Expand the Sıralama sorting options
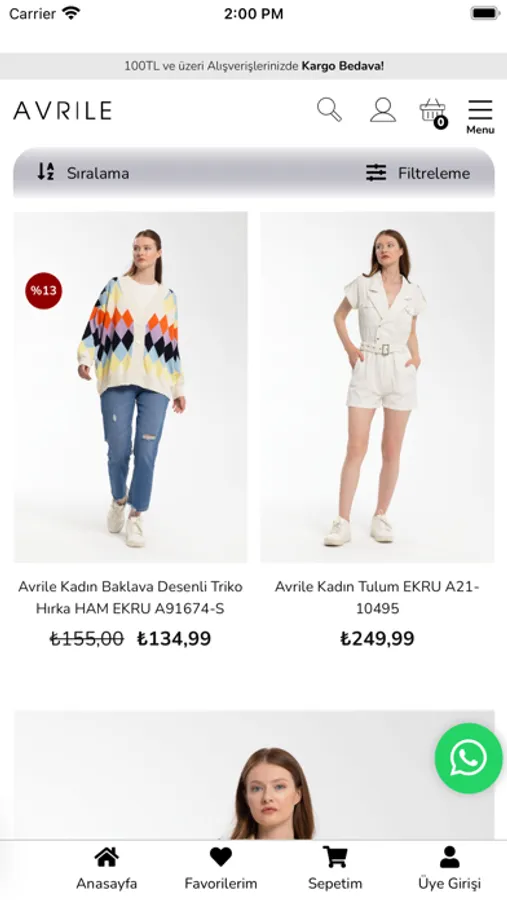 coord(83,173)
